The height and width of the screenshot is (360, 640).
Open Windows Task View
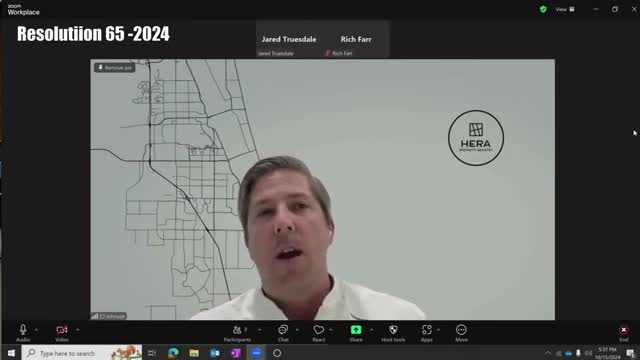tap(152, 353)
